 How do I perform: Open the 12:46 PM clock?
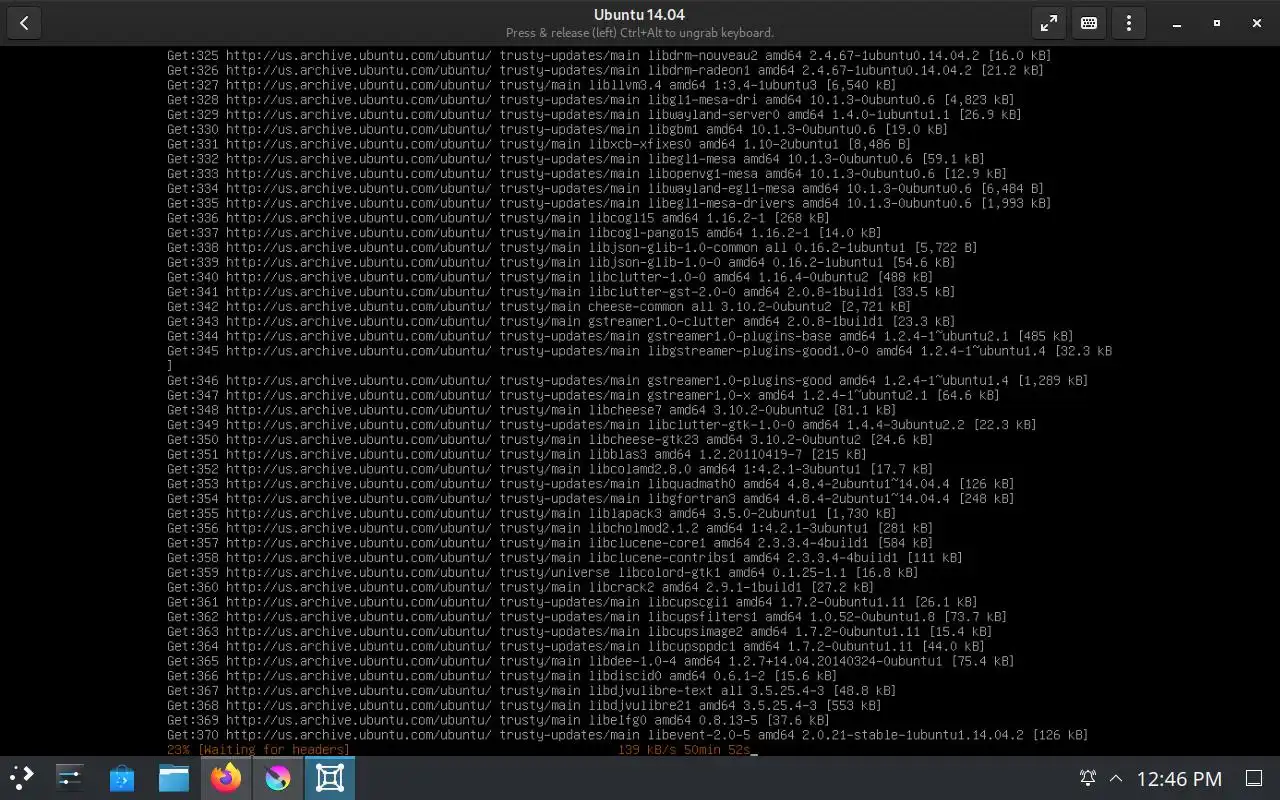(x=1180, y=778)
